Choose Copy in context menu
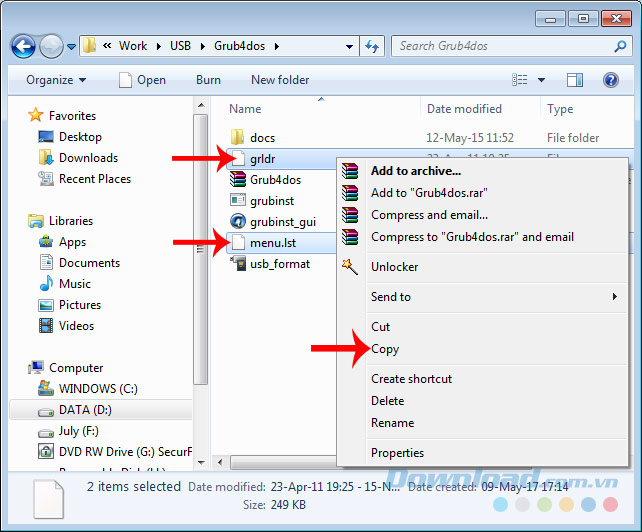642x532 pixels. point(385,349)
